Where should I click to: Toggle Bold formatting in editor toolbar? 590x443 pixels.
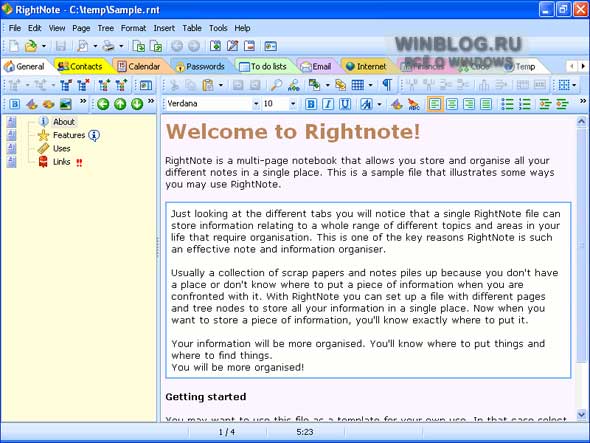tap(311, 104)
